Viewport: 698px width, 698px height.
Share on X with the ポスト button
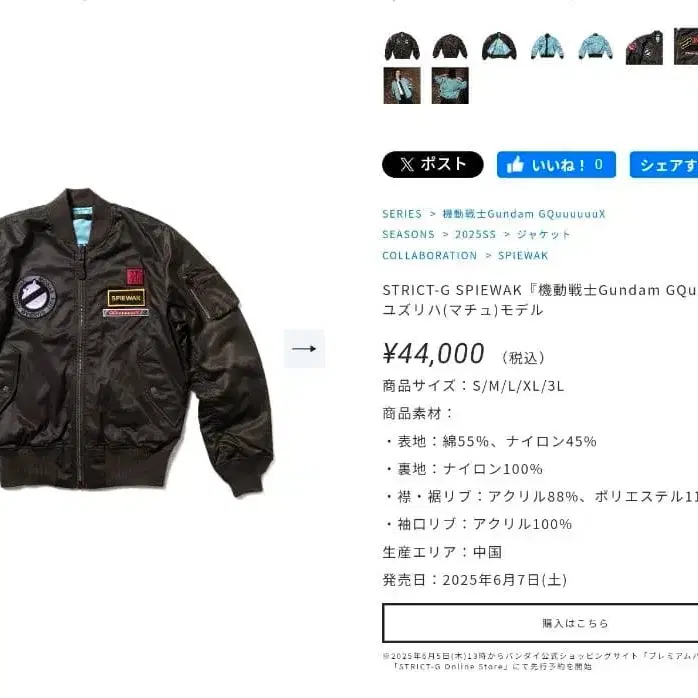coord(433,164)
